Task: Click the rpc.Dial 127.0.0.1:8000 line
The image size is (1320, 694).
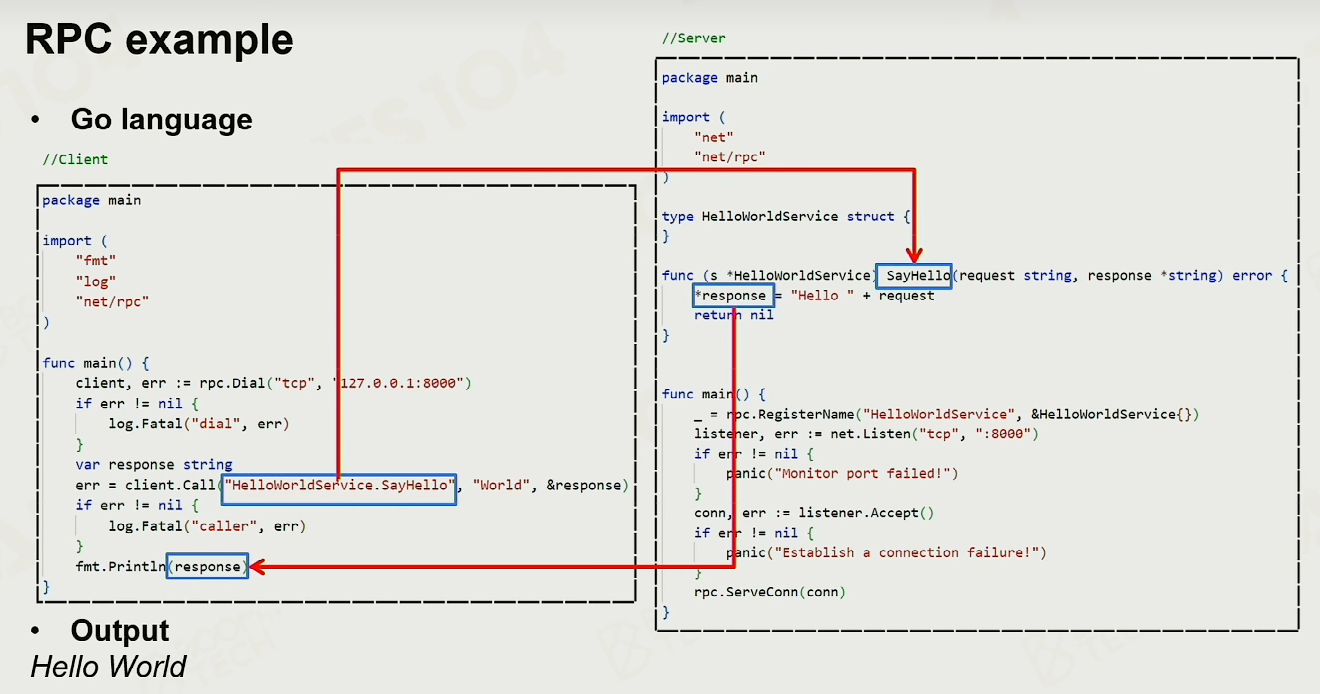Action: (x=273, y=383)
